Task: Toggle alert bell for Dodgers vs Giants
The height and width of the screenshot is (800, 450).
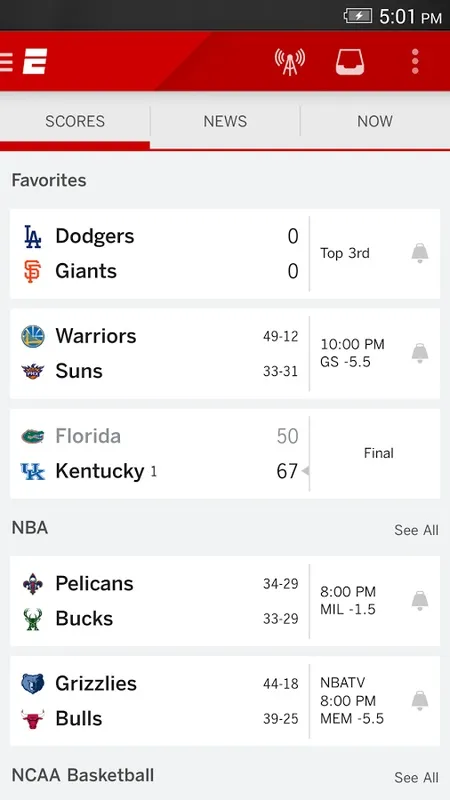Action: click(420, 253)
